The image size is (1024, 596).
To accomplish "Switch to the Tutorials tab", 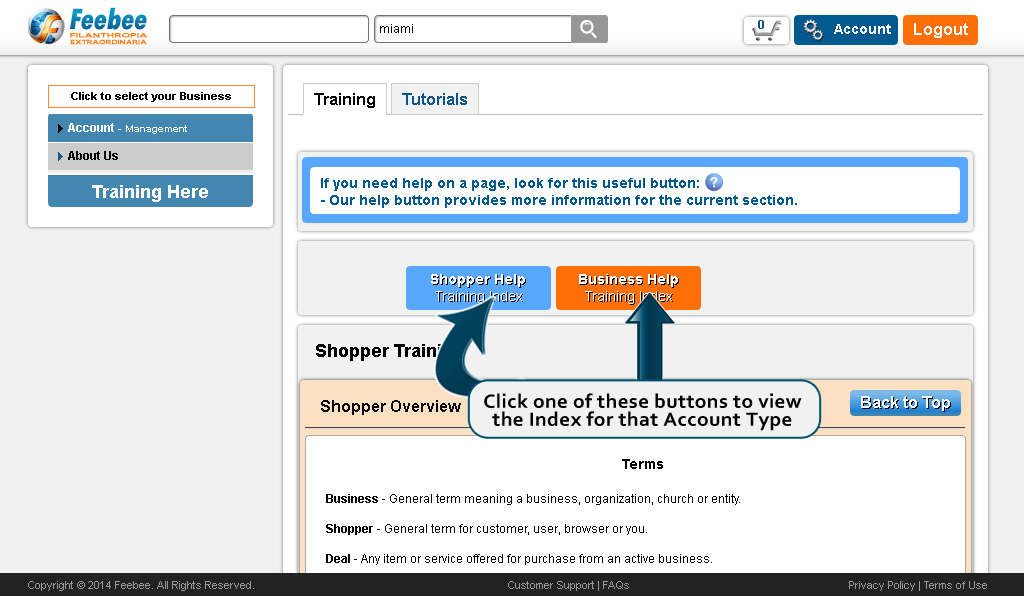I will click(x=433, y=99).
